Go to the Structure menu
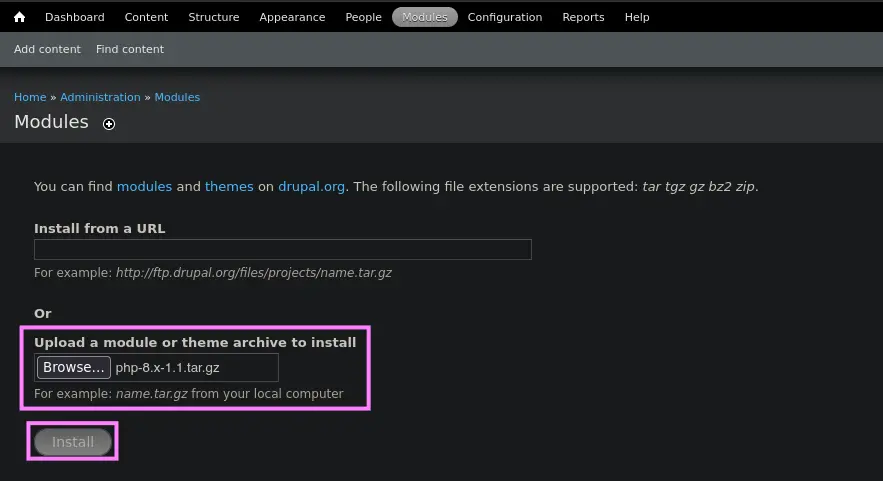Viewport: 883px width, 481px height. coord(214,17)
